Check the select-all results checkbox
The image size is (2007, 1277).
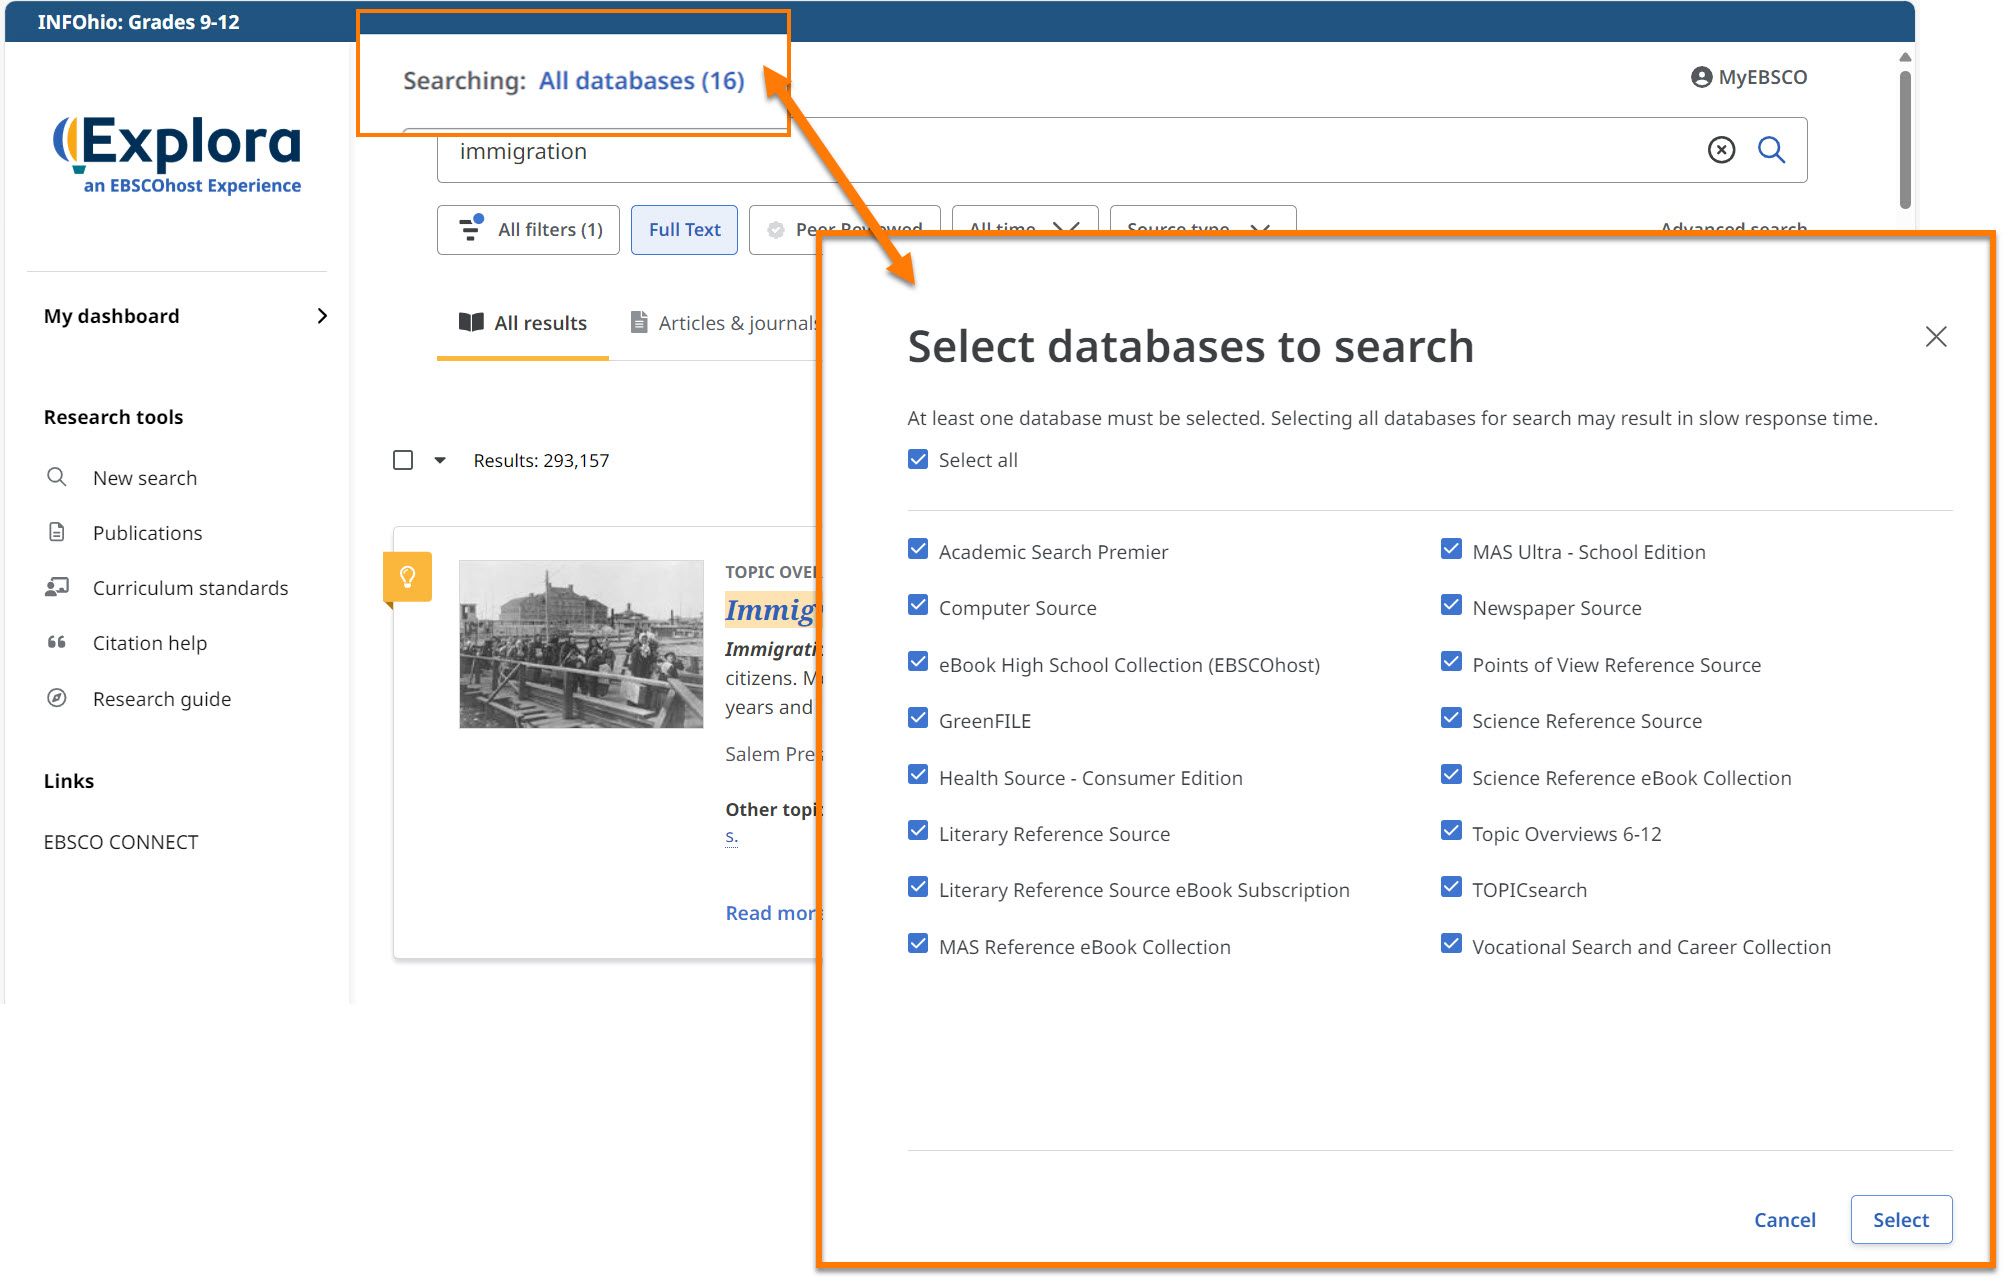point(403,460)
